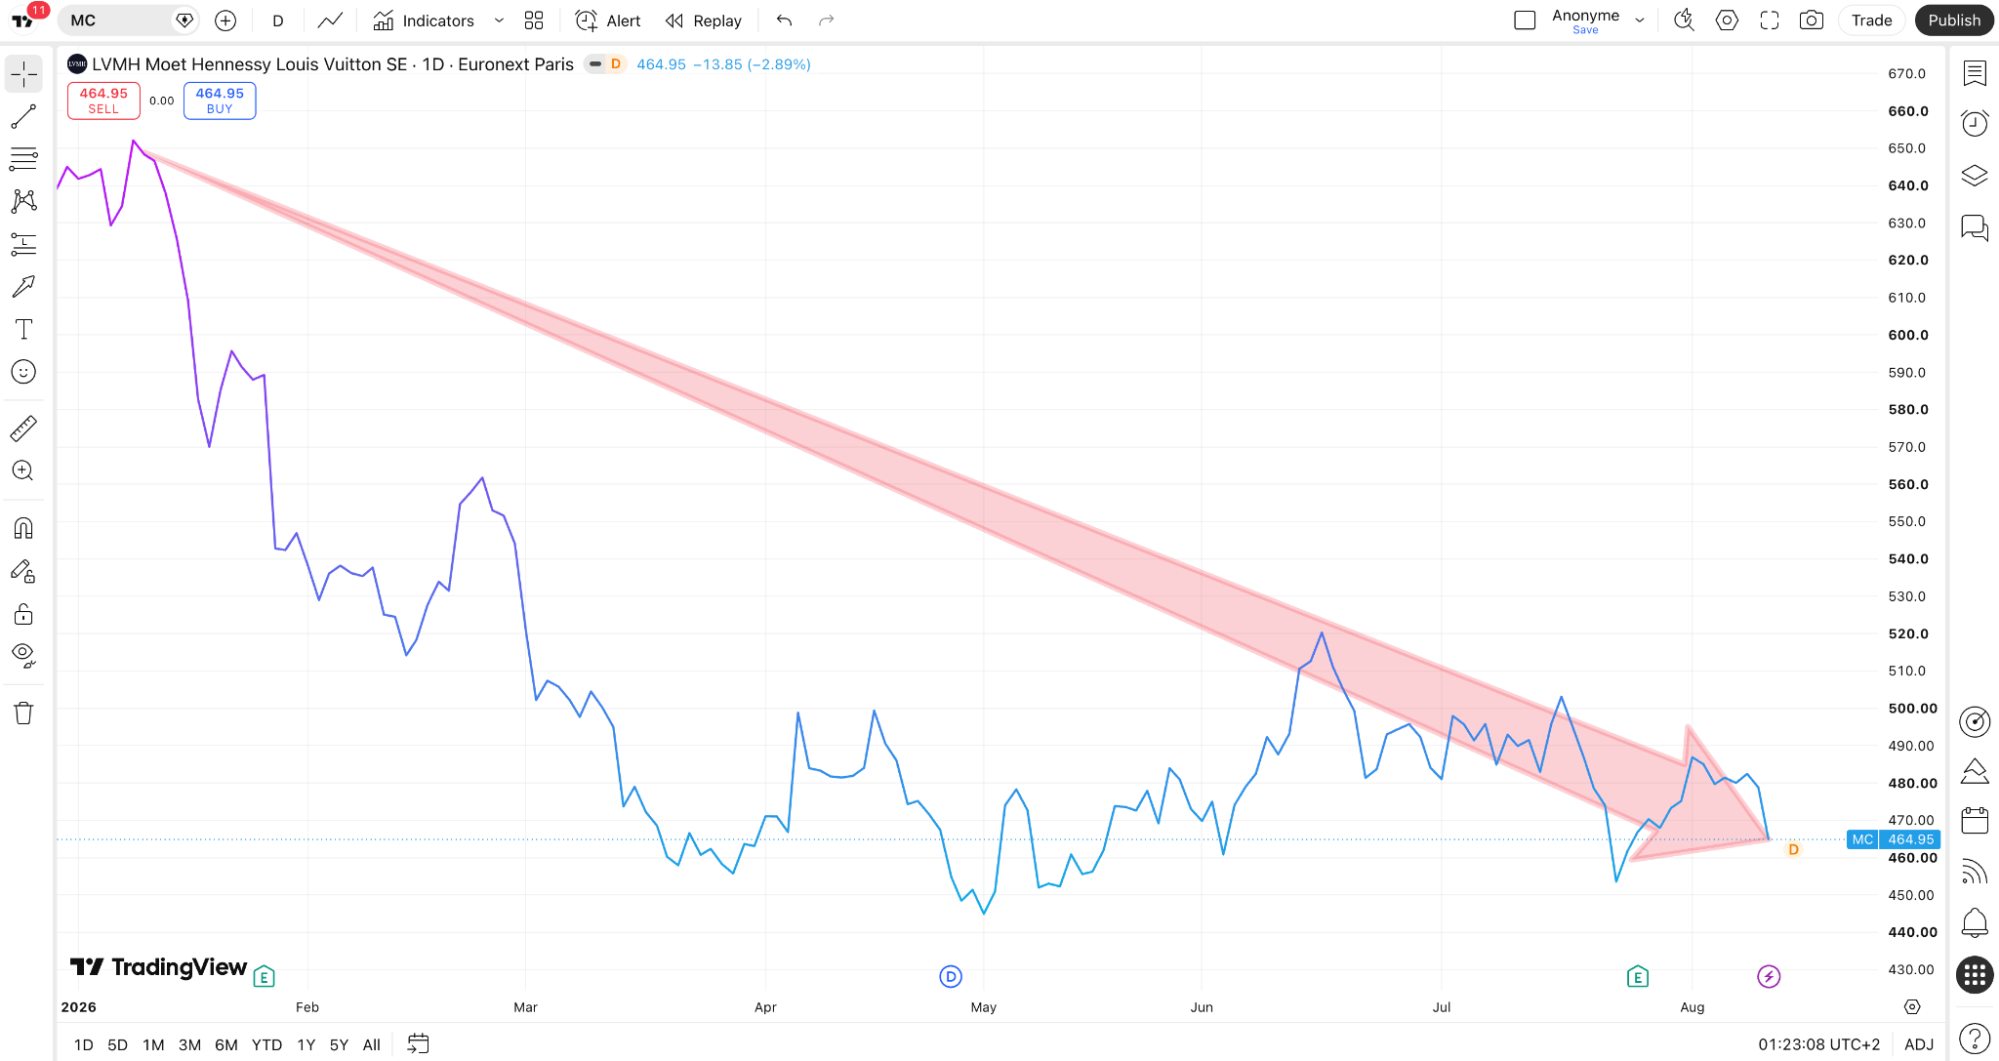Viewport: 1999px width, 1061px height.
Task: Start bar Replay mode
Action: (704, 20)
